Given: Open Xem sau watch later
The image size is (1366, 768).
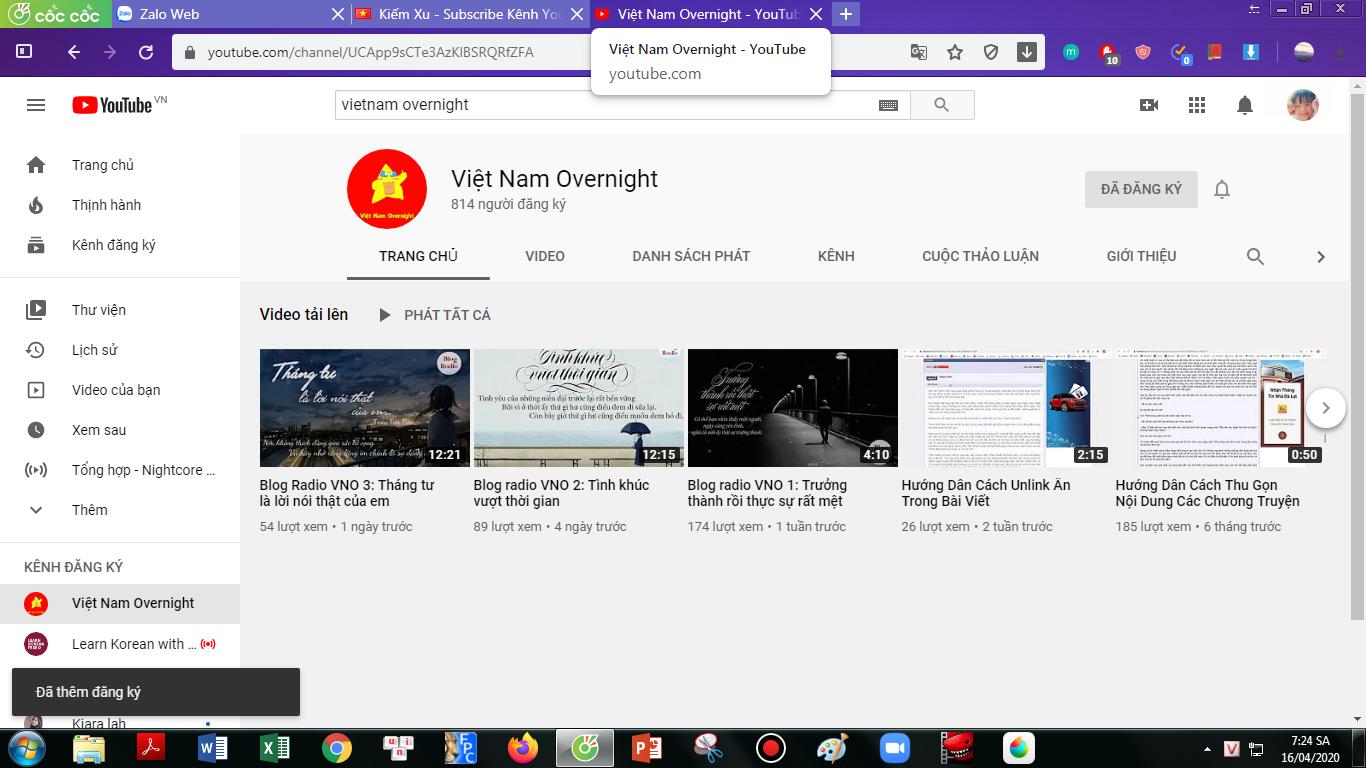Looking at the screenshot, I should click(x=120, y=430).
